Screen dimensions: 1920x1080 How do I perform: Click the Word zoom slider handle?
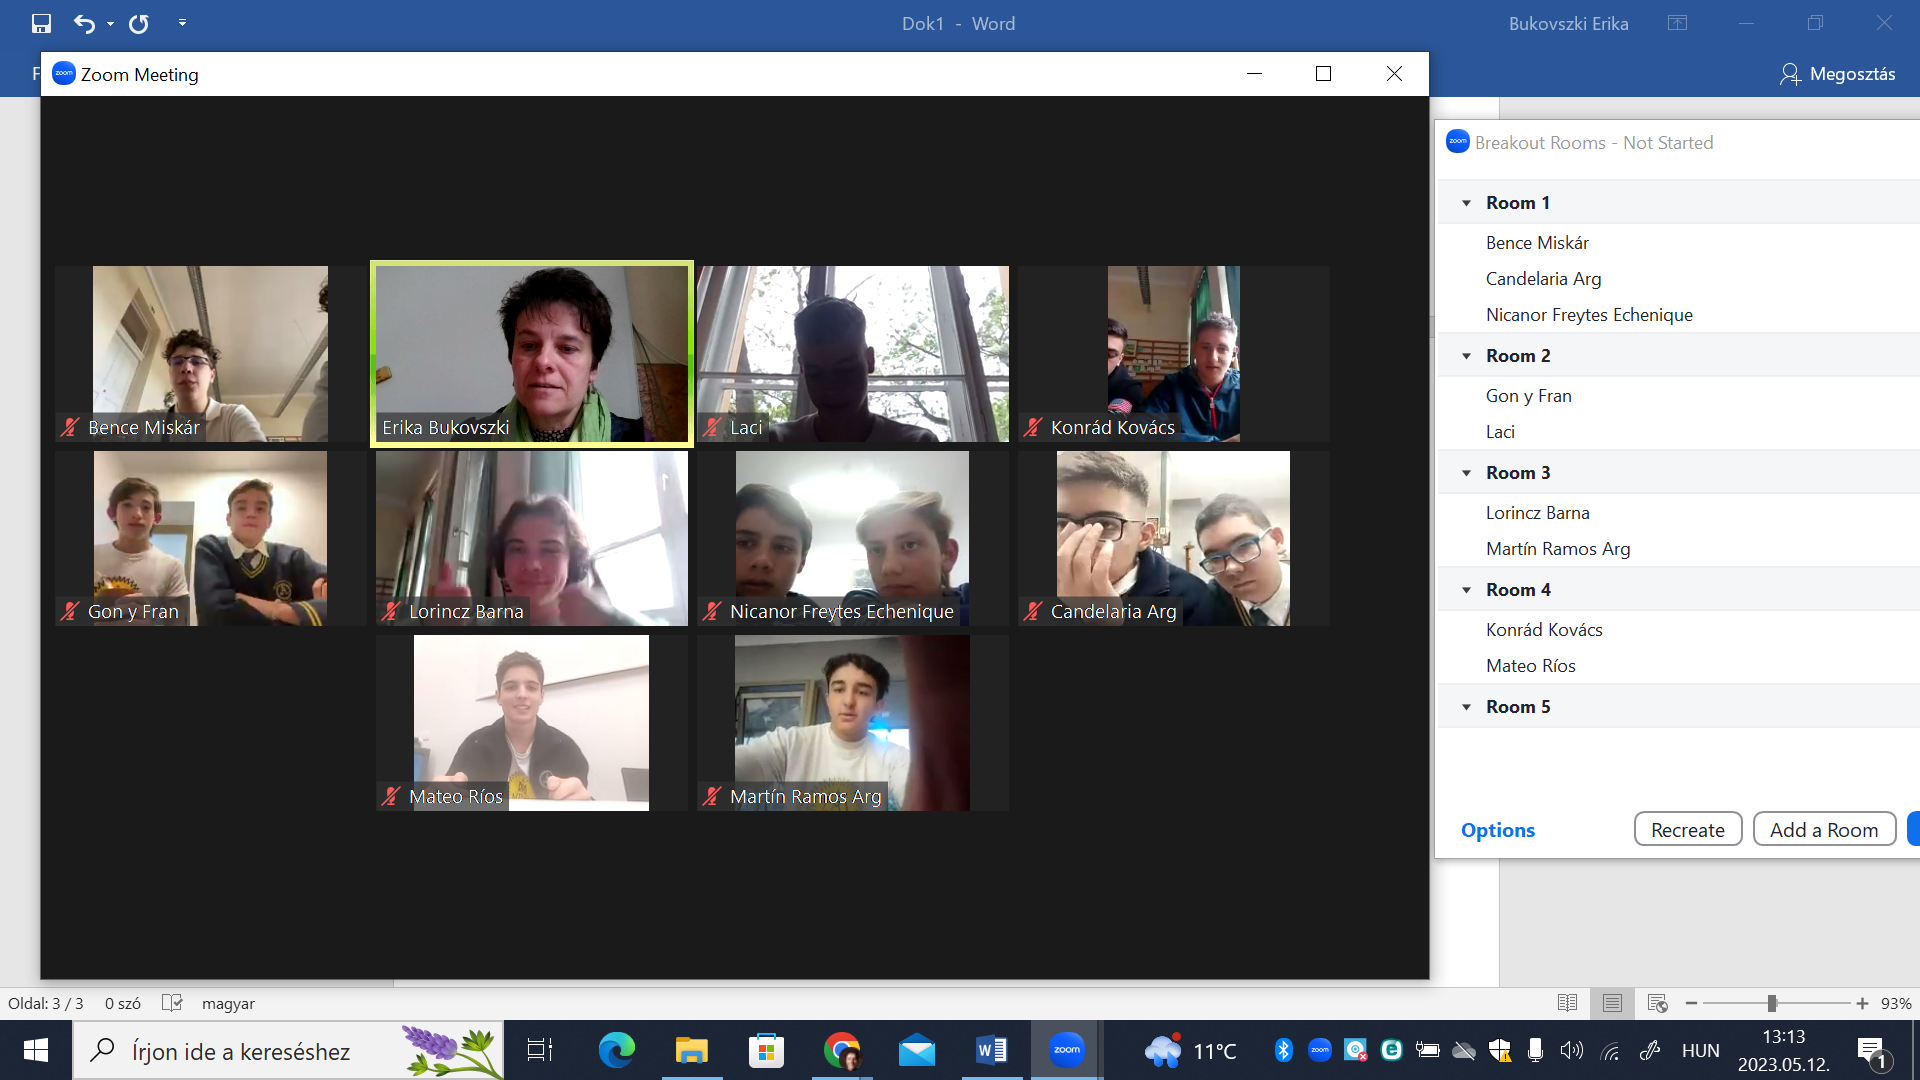click(x=1772, y=1003)
